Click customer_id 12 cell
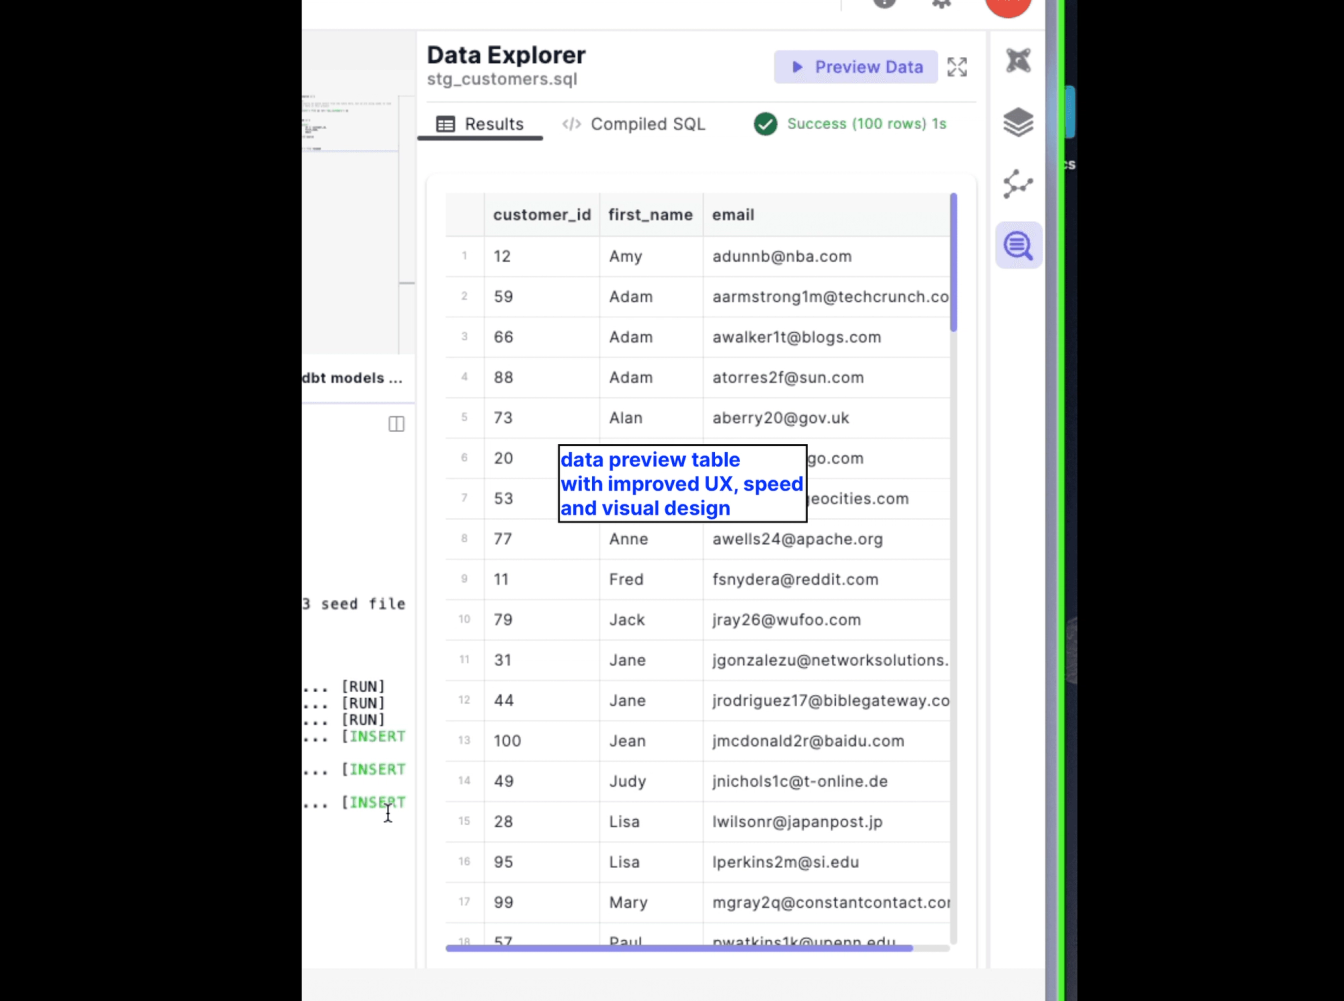 [x=542, y=257]
